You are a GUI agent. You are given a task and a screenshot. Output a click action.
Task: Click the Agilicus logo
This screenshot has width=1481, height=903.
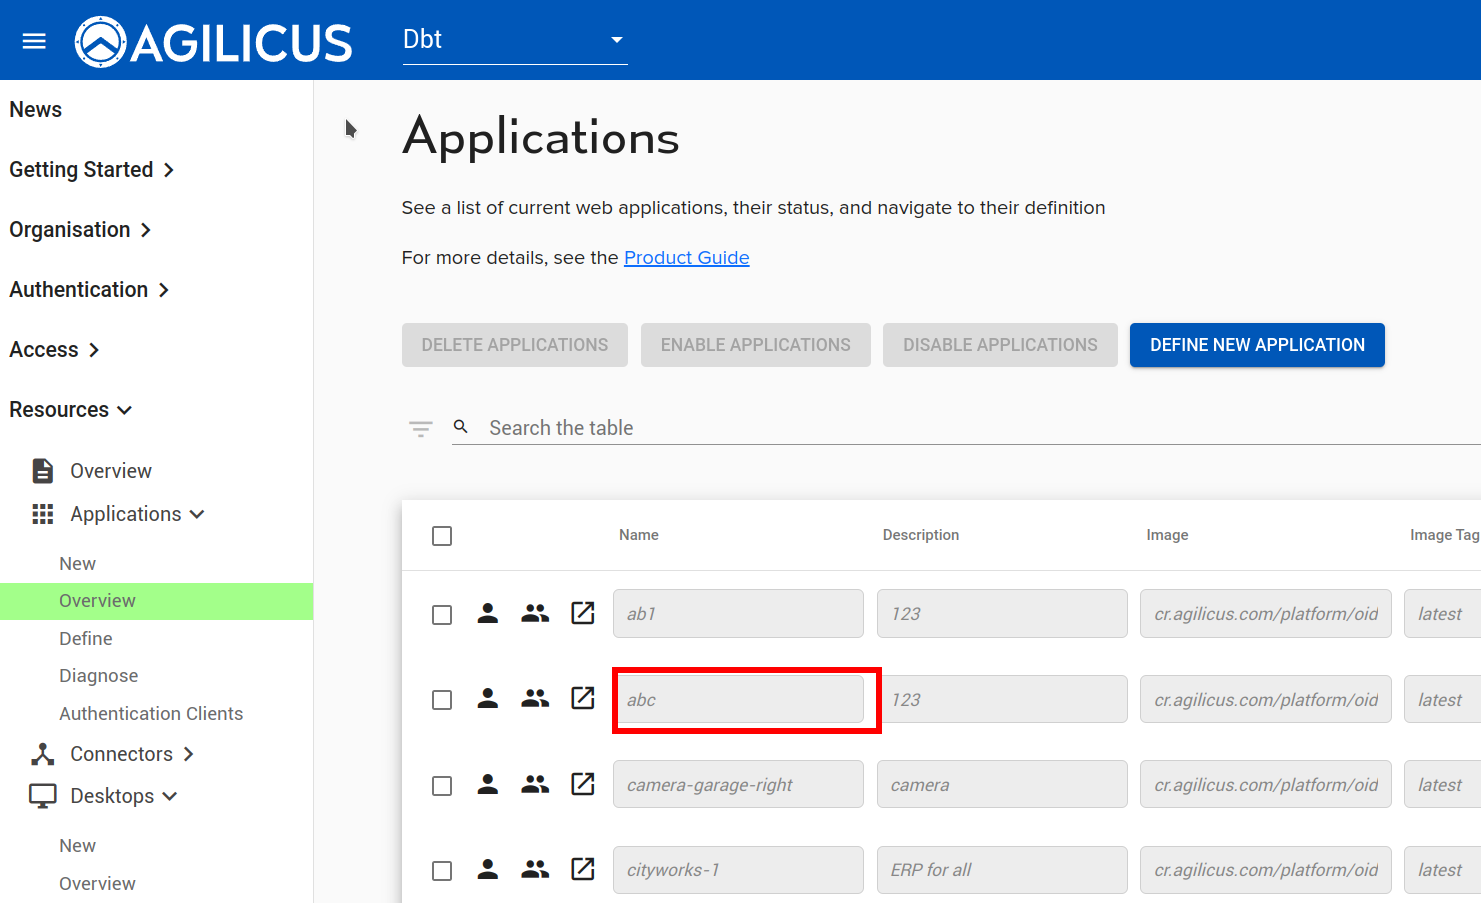click(x=213, y=42)
